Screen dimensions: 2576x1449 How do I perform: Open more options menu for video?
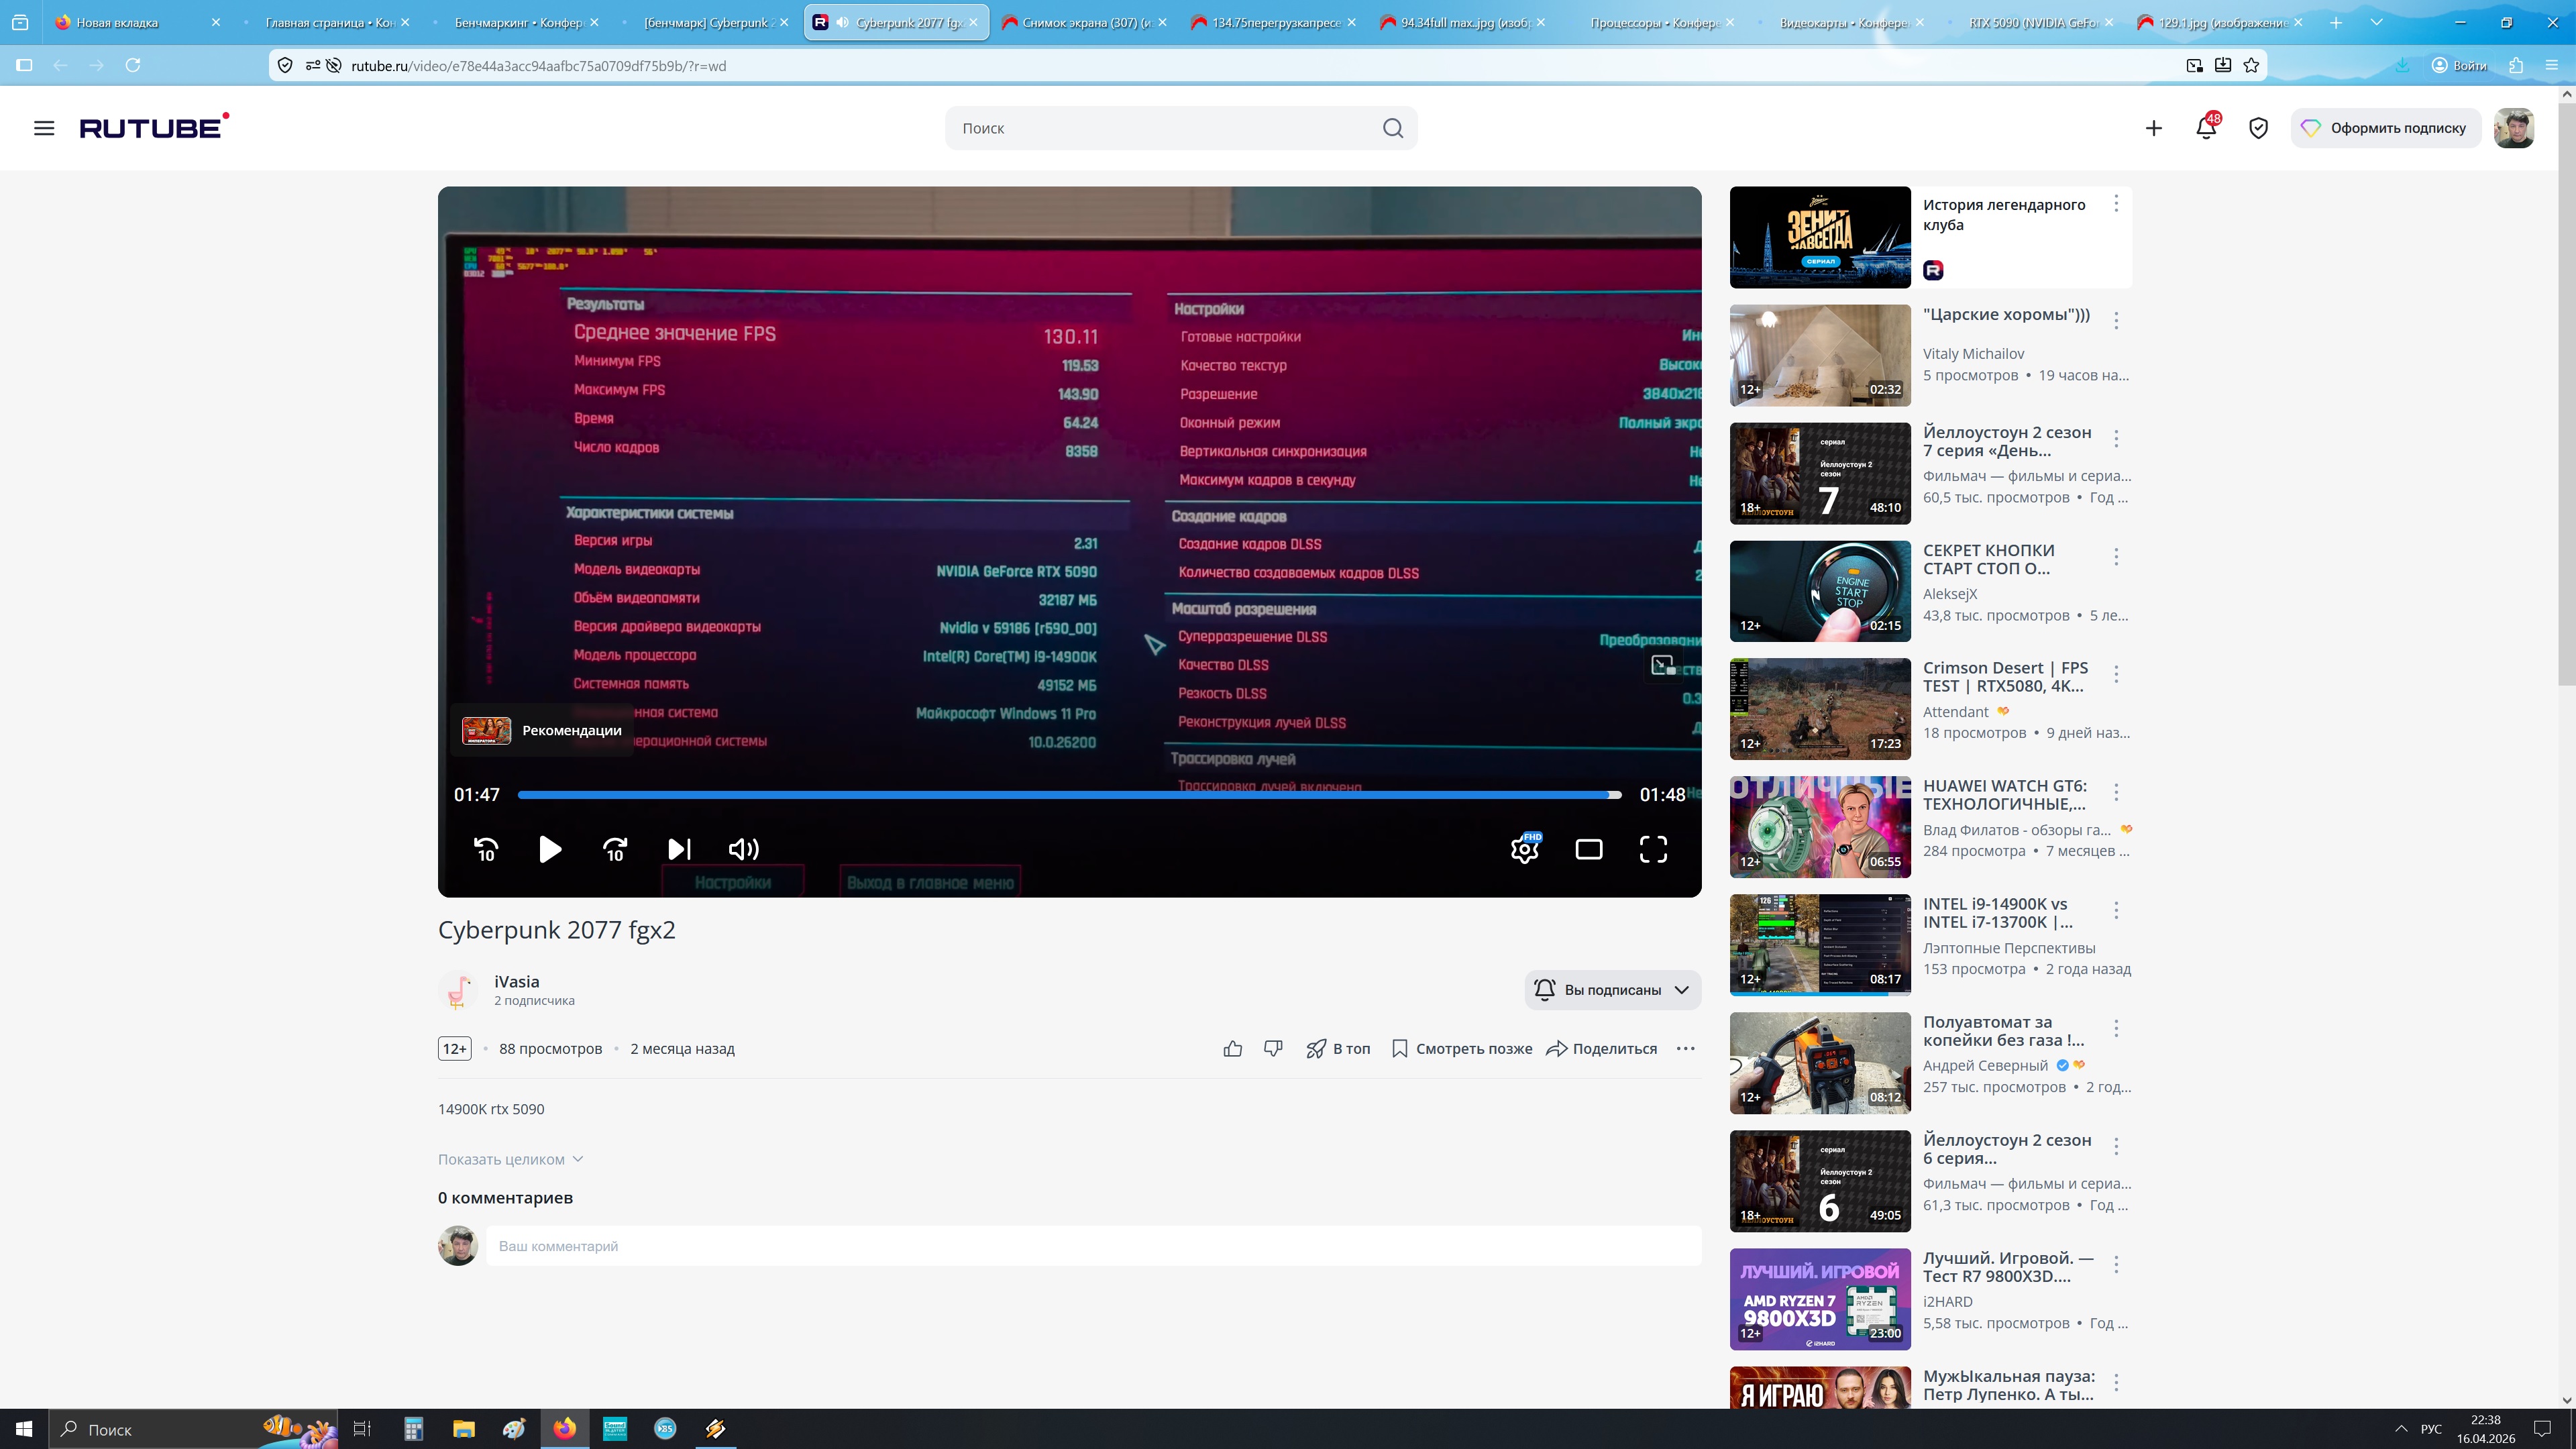1685,1048
